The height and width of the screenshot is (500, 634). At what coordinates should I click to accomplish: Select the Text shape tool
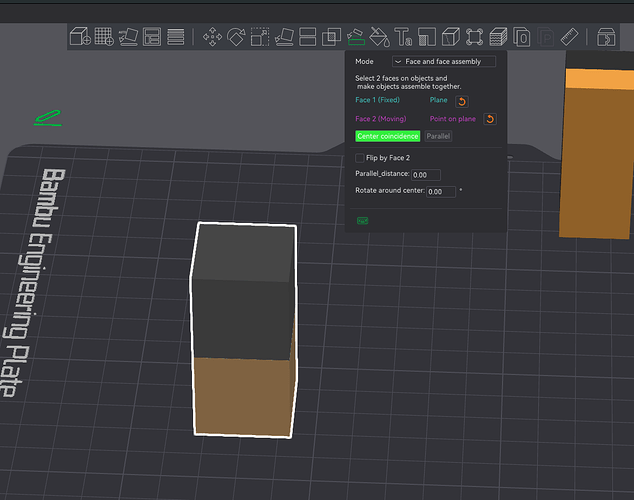point(403,37)
